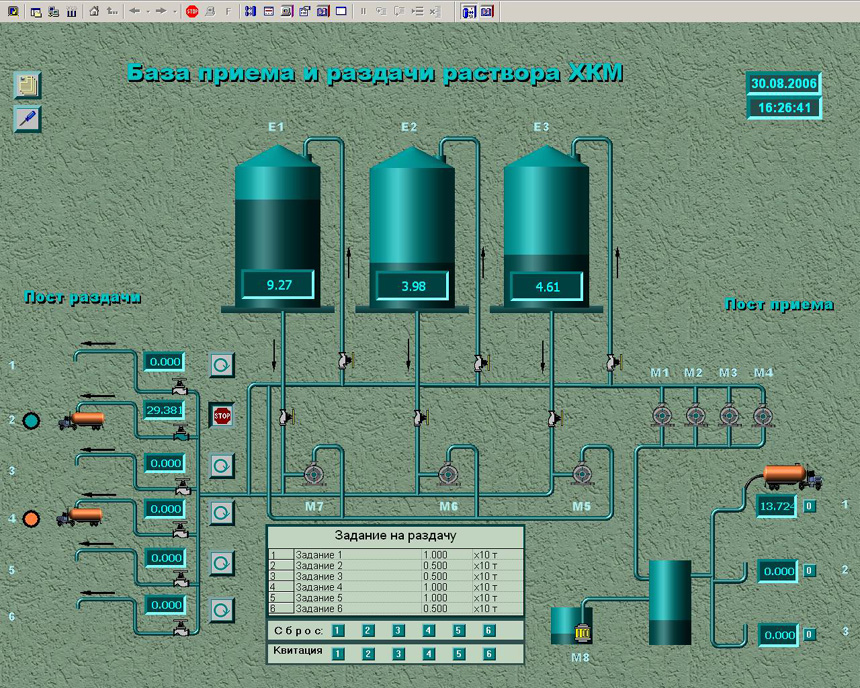Click the circular-arrow button for post 6
Viewport: 860px width, 688px height.
click(x=222, y=610)
